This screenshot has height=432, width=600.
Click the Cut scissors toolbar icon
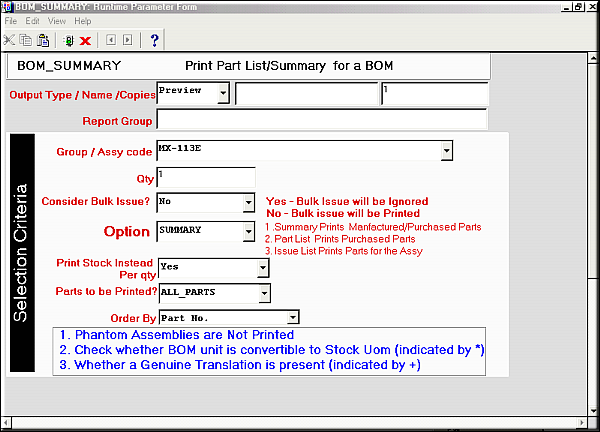10,40
